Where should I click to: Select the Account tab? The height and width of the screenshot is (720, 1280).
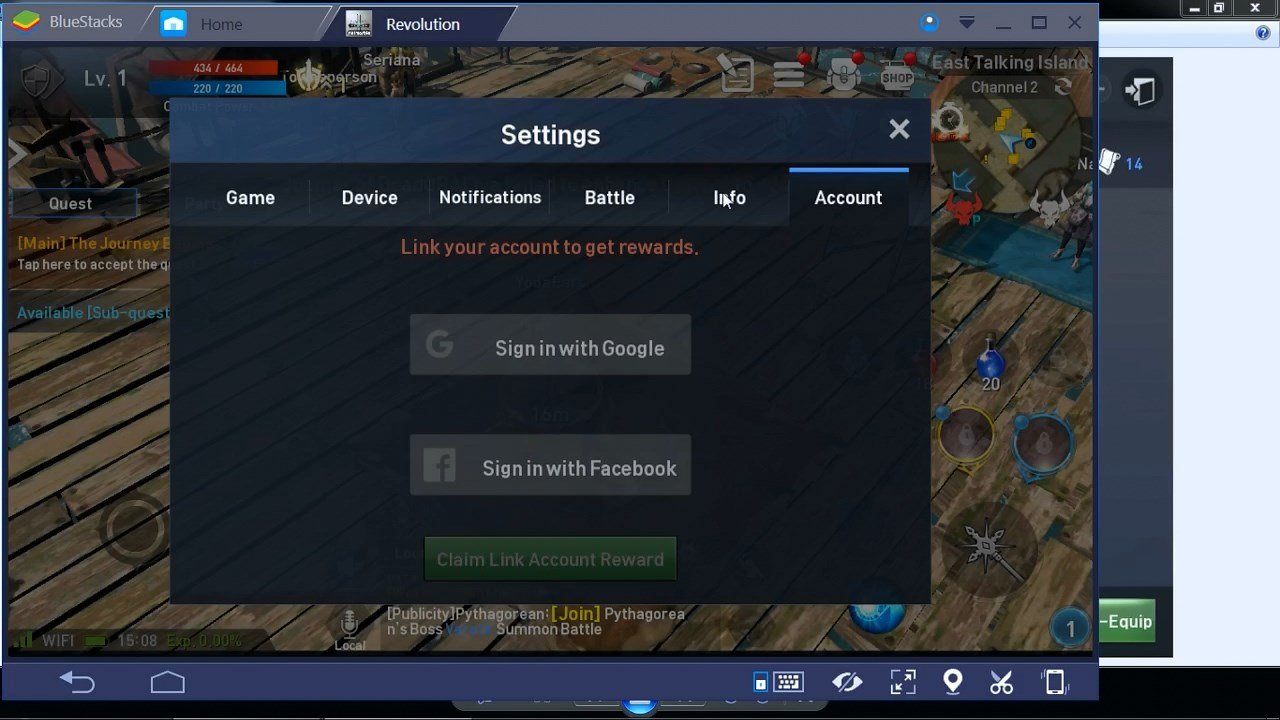tap(848, 198)
